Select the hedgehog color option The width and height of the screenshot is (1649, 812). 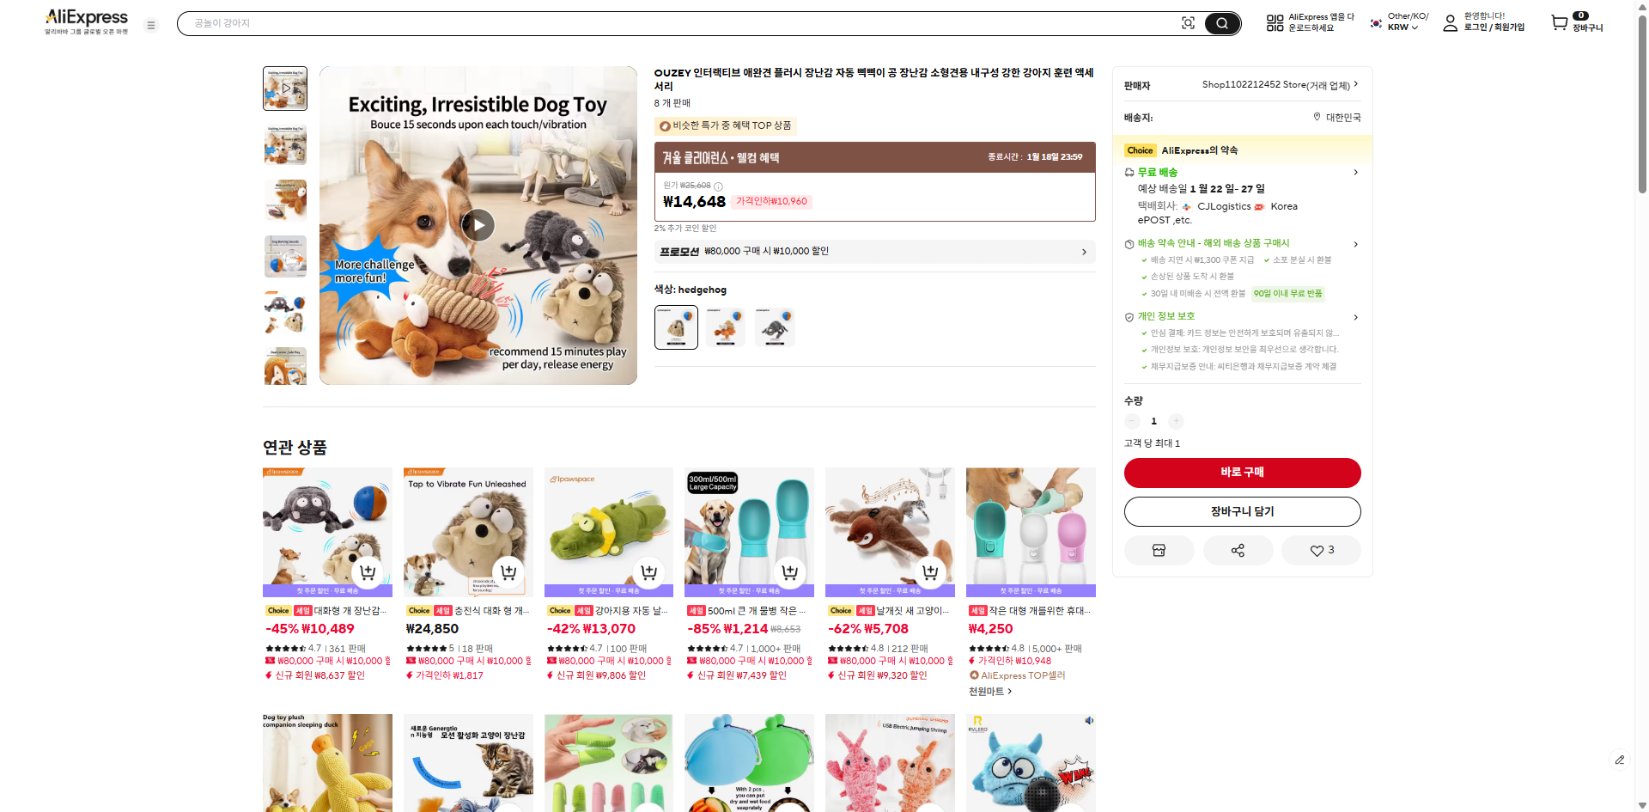tap(676, 327)
